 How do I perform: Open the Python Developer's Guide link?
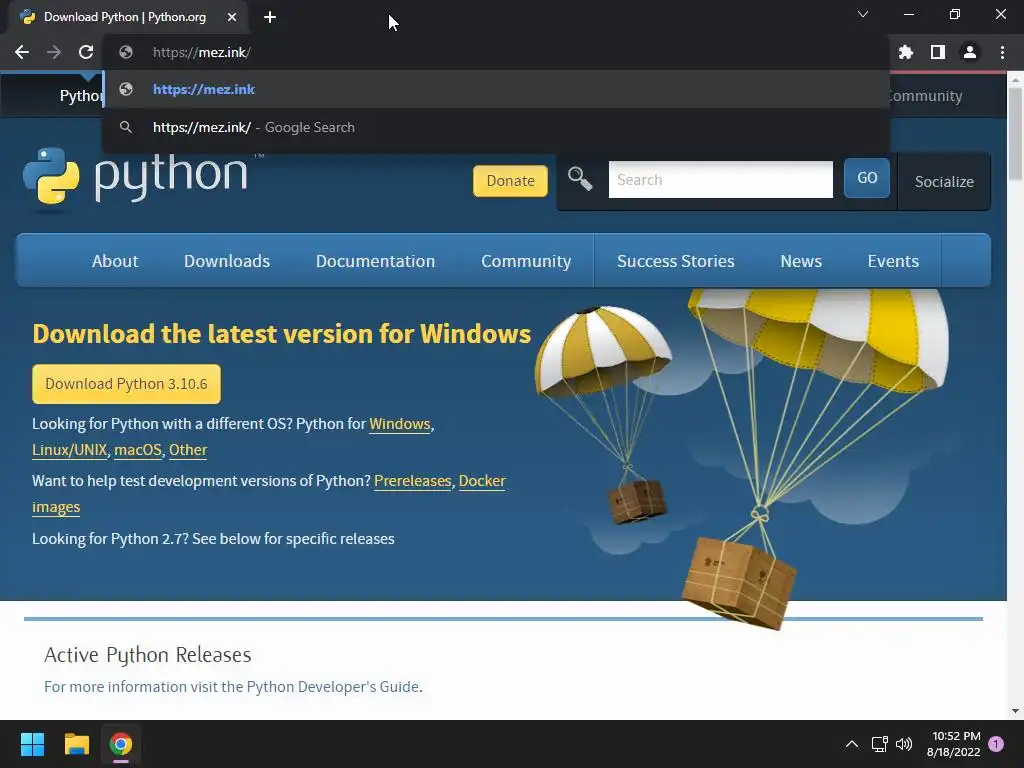tap(333, 687)
